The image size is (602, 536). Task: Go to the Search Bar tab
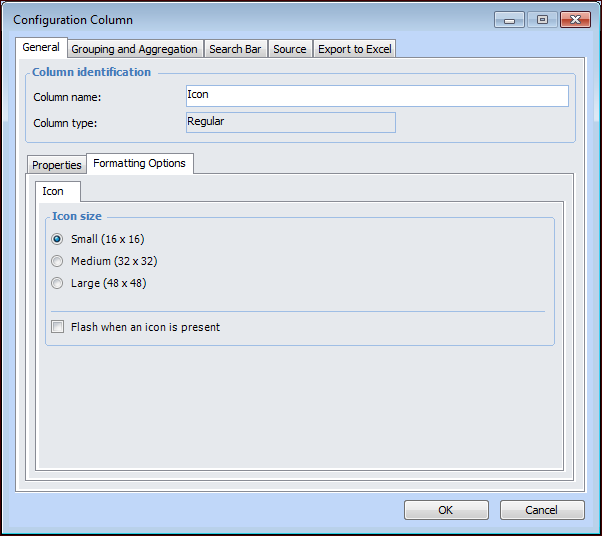[235, 49]
